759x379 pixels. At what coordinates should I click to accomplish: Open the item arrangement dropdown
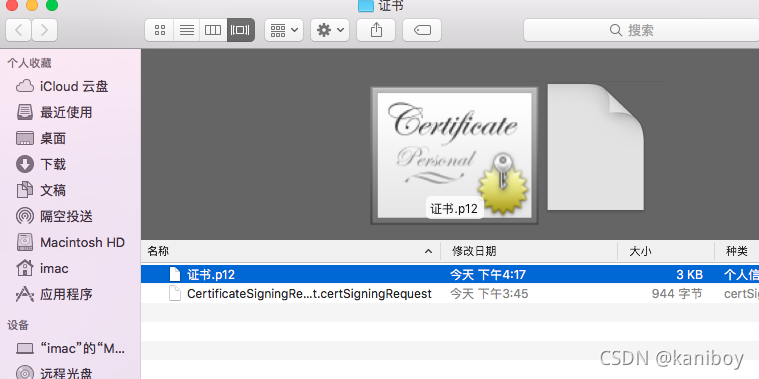(284, 30)
